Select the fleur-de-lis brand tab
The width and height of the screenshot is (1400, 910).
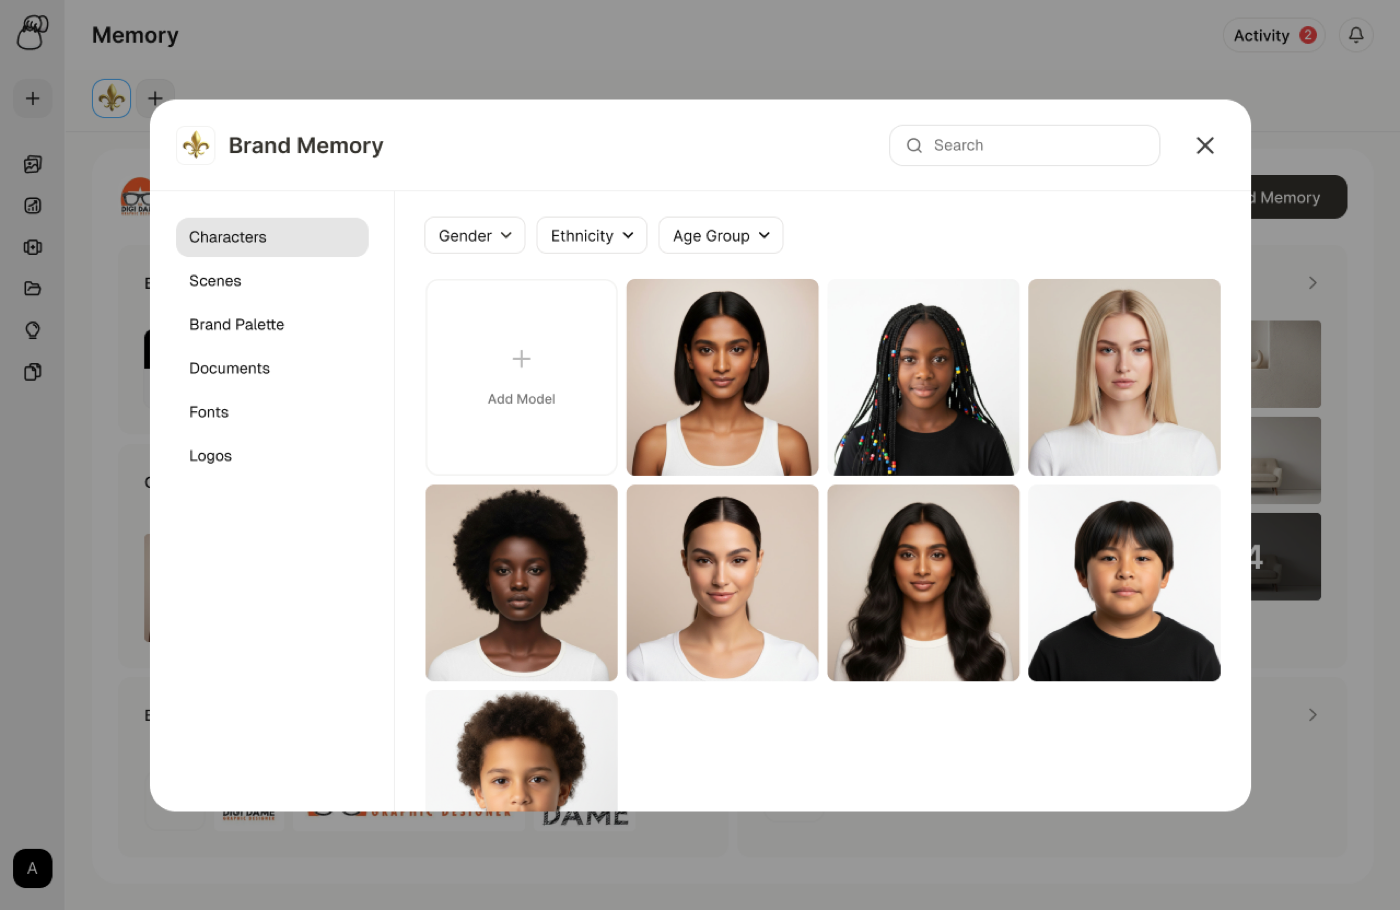point(112,98)
